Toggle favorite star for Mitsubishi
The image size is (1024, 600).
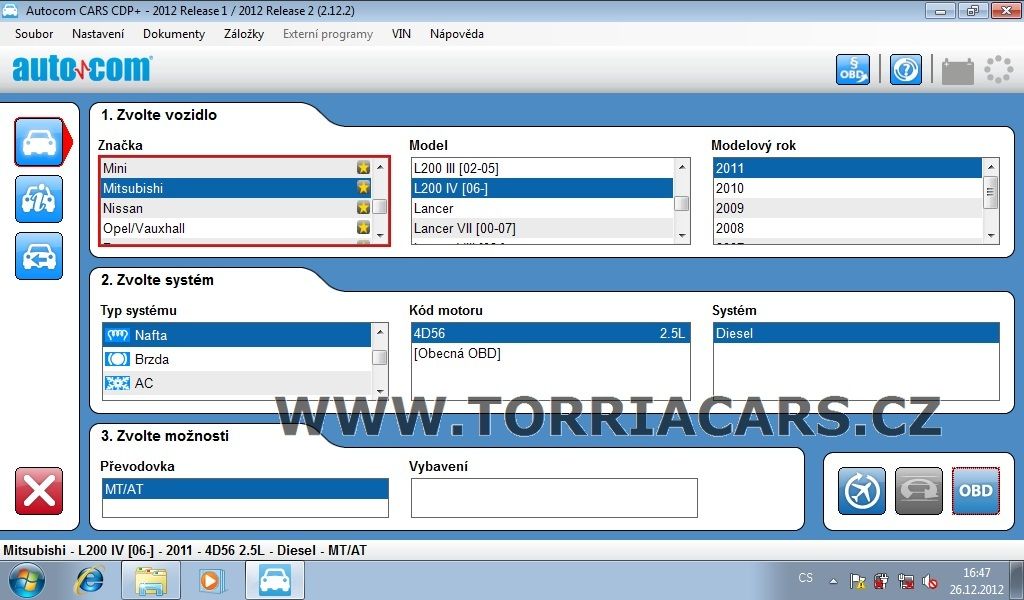[363, 188]
